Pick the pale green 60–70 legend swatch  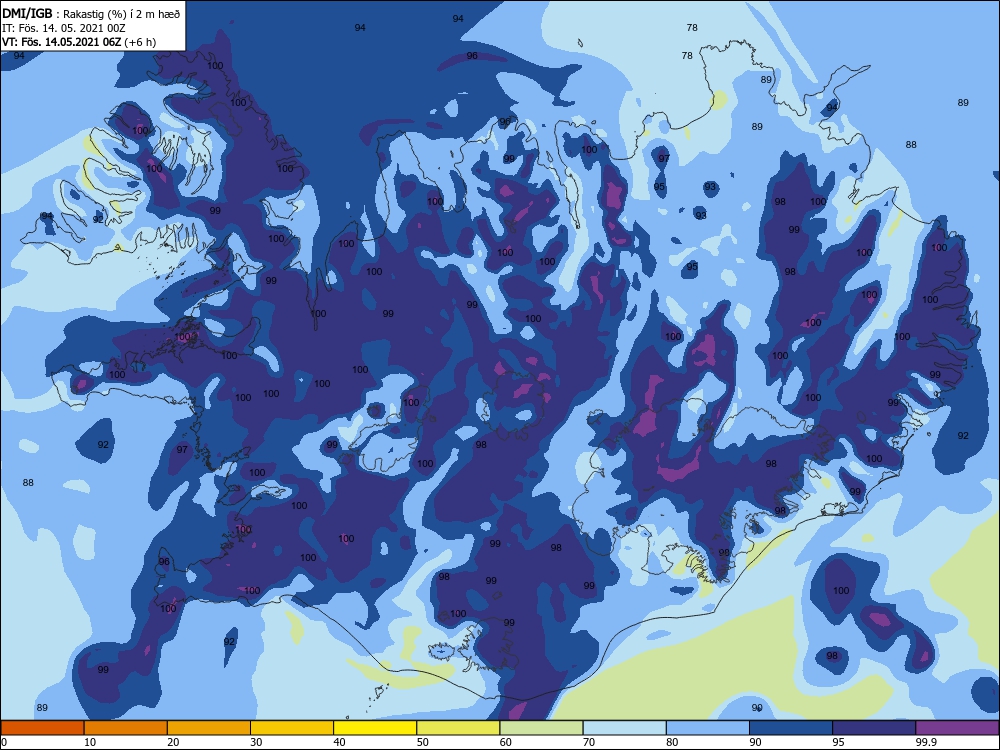tap(541, 728)
